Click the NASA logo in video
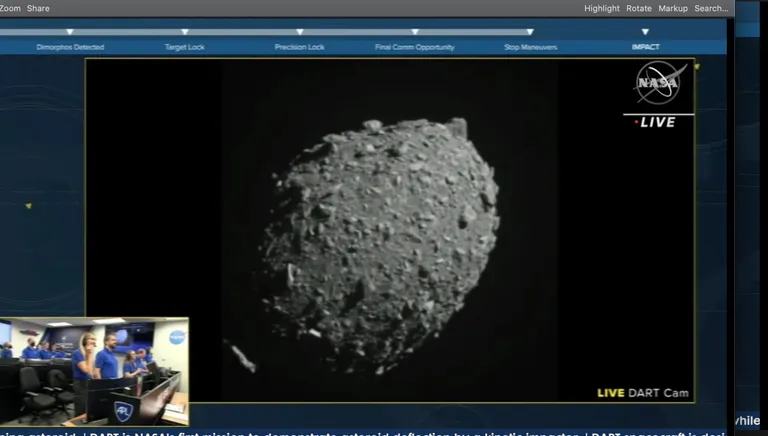768x436 pixels. [659, 82]
